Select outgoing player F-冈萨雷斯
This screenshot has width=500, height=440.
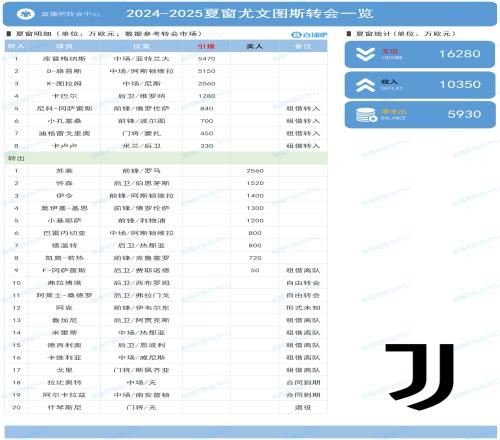click(64, 270)
